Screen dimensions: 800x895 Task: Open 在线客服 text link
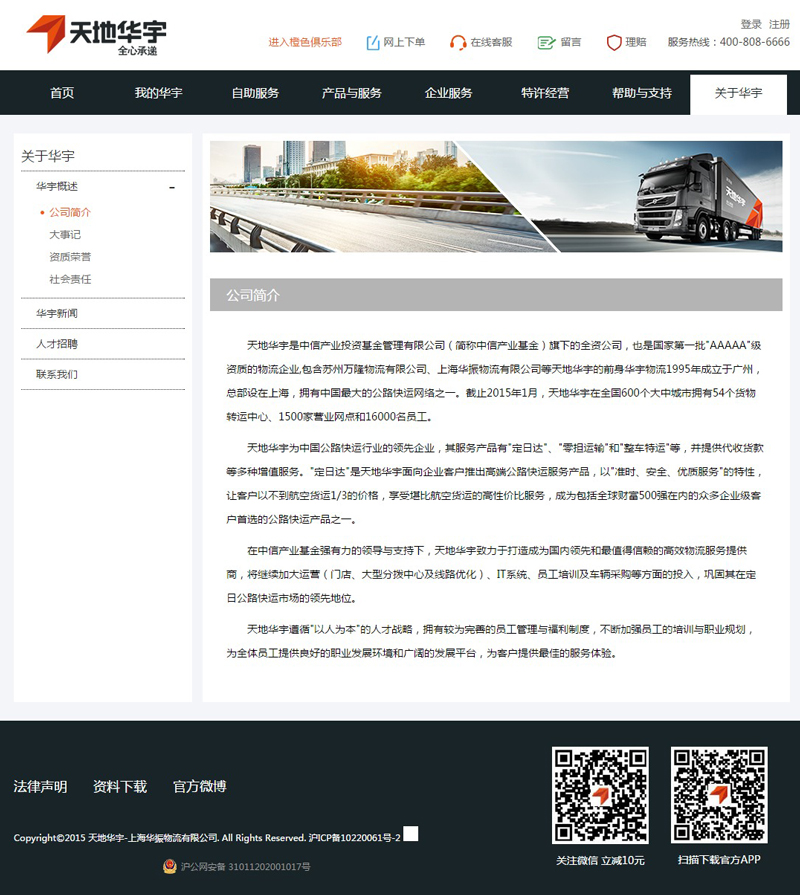(x=491, y=42)
